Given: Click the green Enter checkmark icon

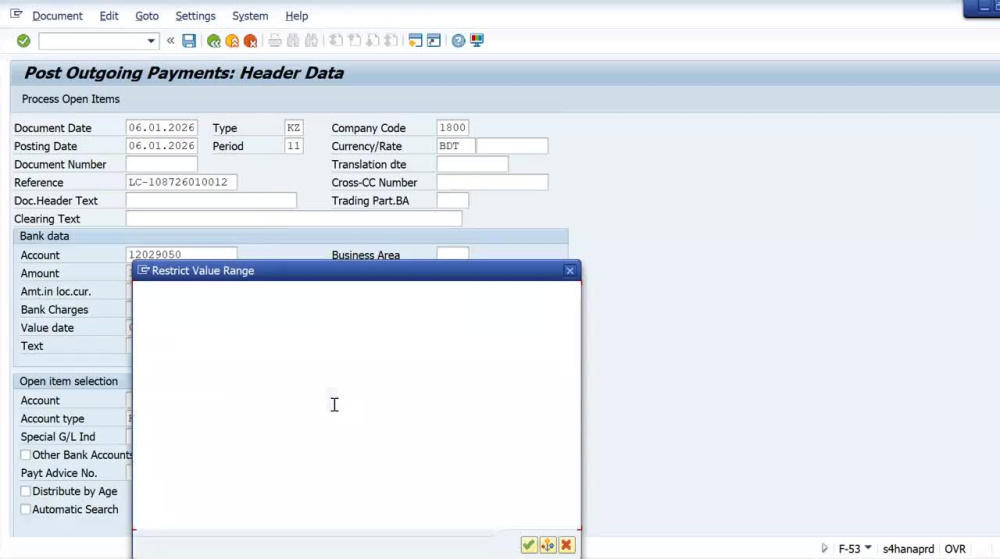Looking at the screenshot, I should (24, 41).
